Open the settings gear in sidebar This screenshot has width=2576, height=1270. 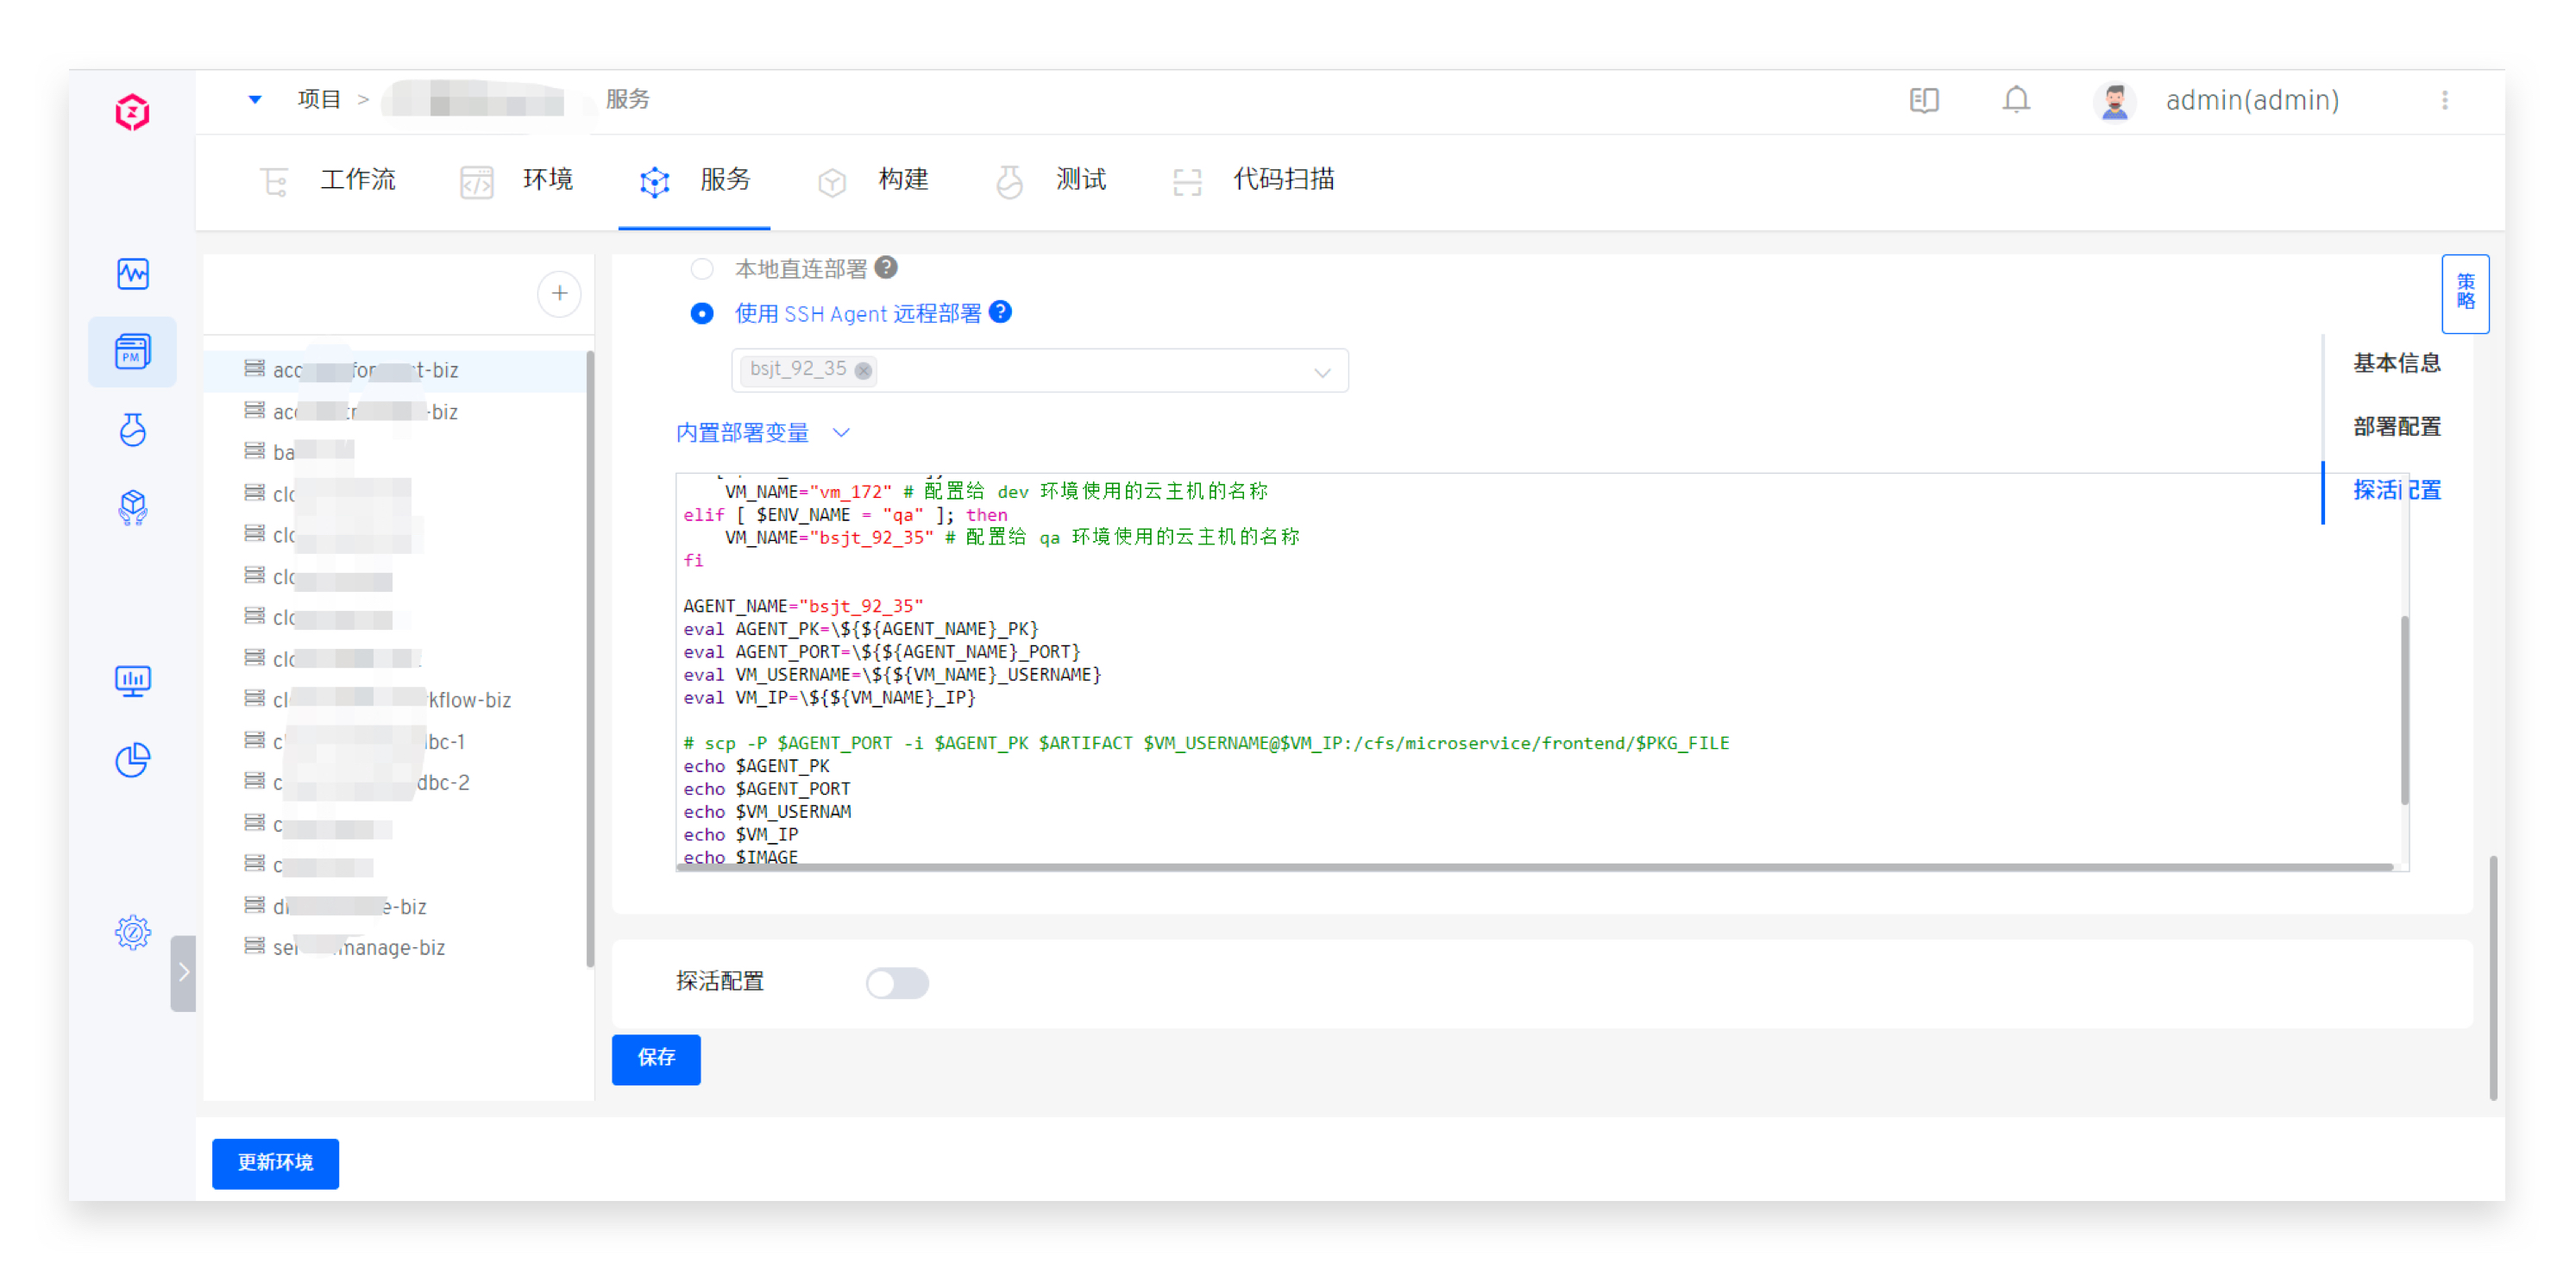(132, 932)
